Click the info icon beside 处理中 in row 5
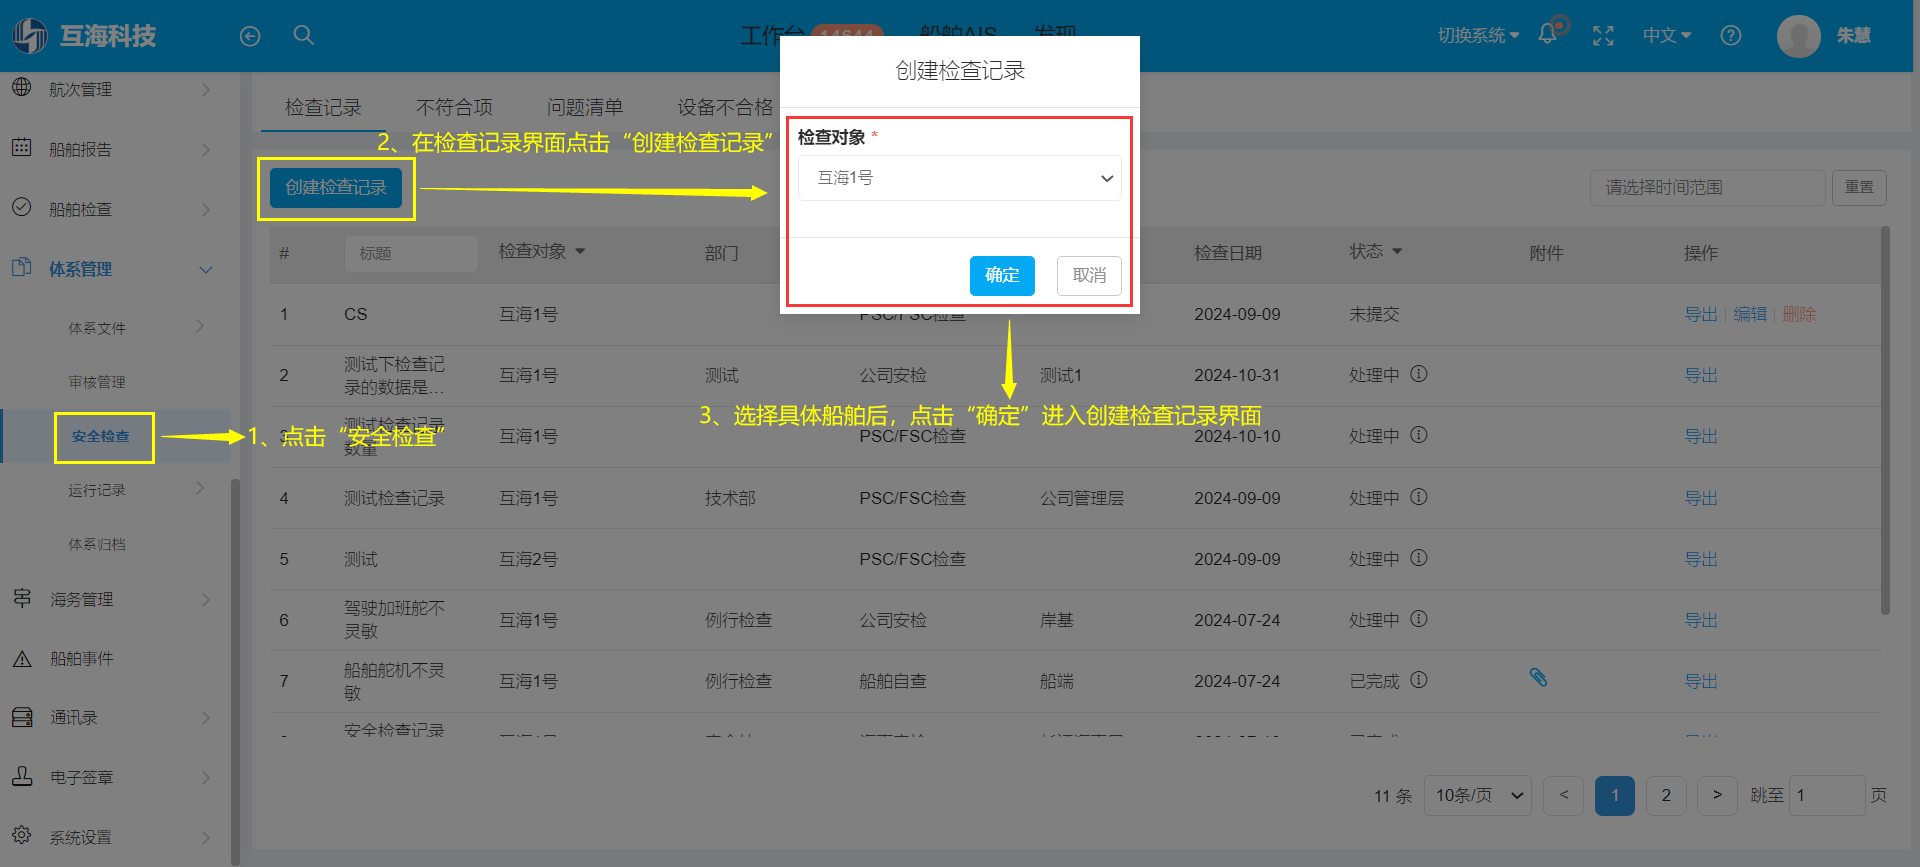 (x=1419, y=558)
